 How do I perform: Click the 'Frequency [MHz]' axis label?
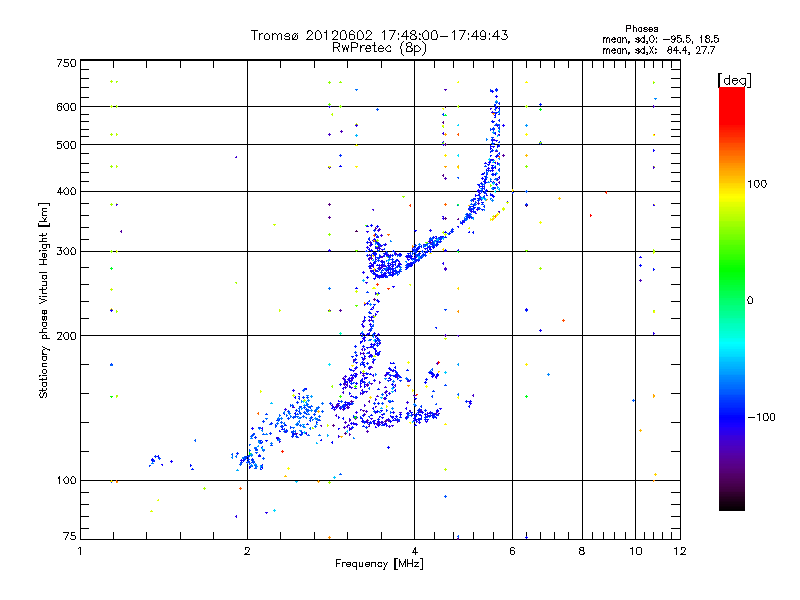click(x=379, y=564)
